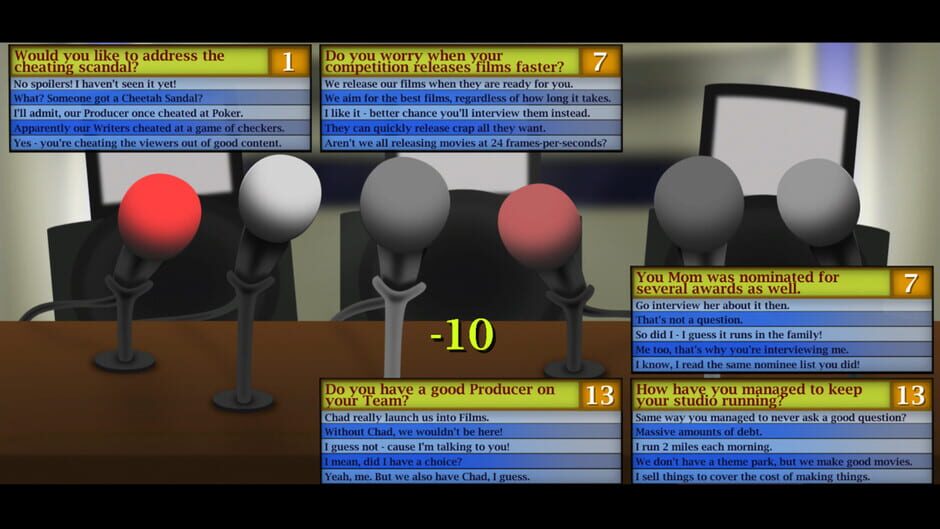Select "They can quickly release crap all they want."
Image resolution: width=940 pixels, height=529 pixels.
471,128
